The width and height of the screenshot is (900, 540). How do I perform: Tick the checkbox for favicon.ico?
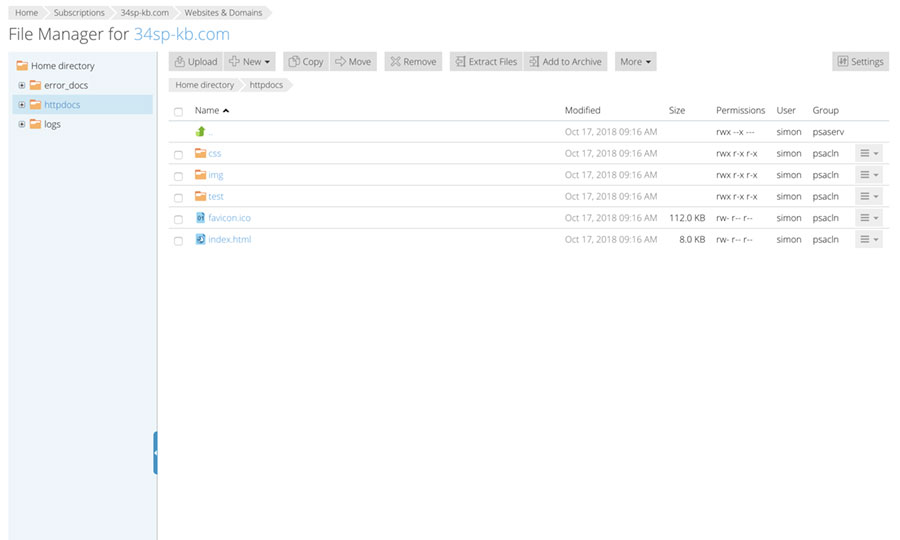coord(179,219)
